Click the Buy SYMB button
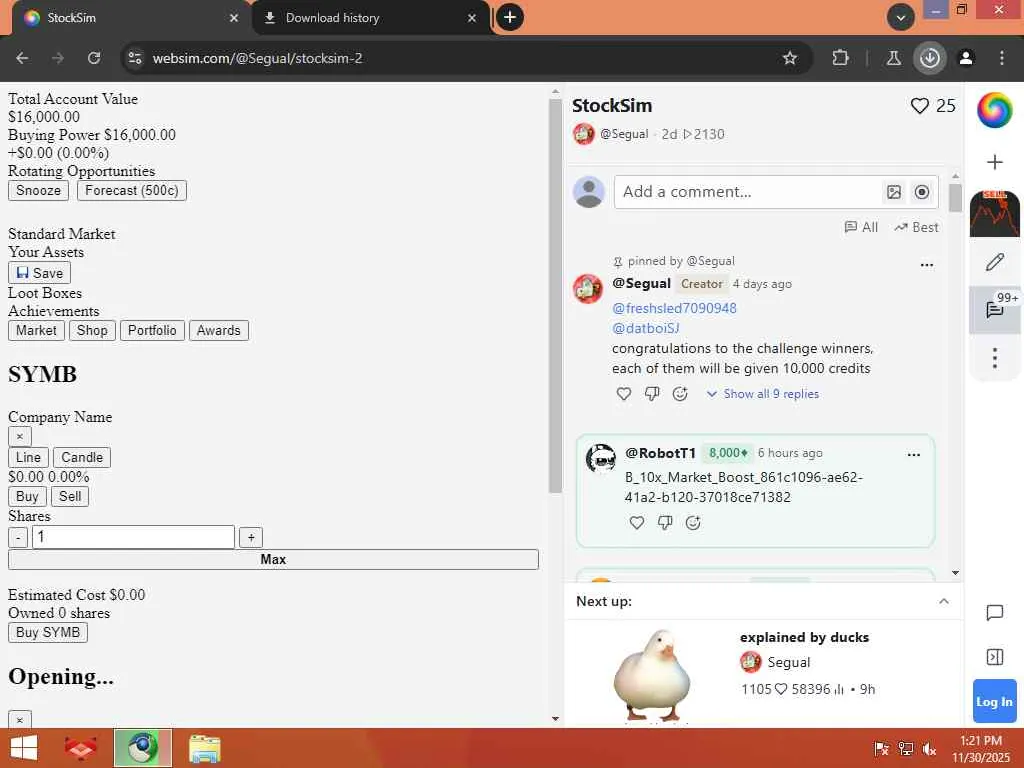 (48, 632)
